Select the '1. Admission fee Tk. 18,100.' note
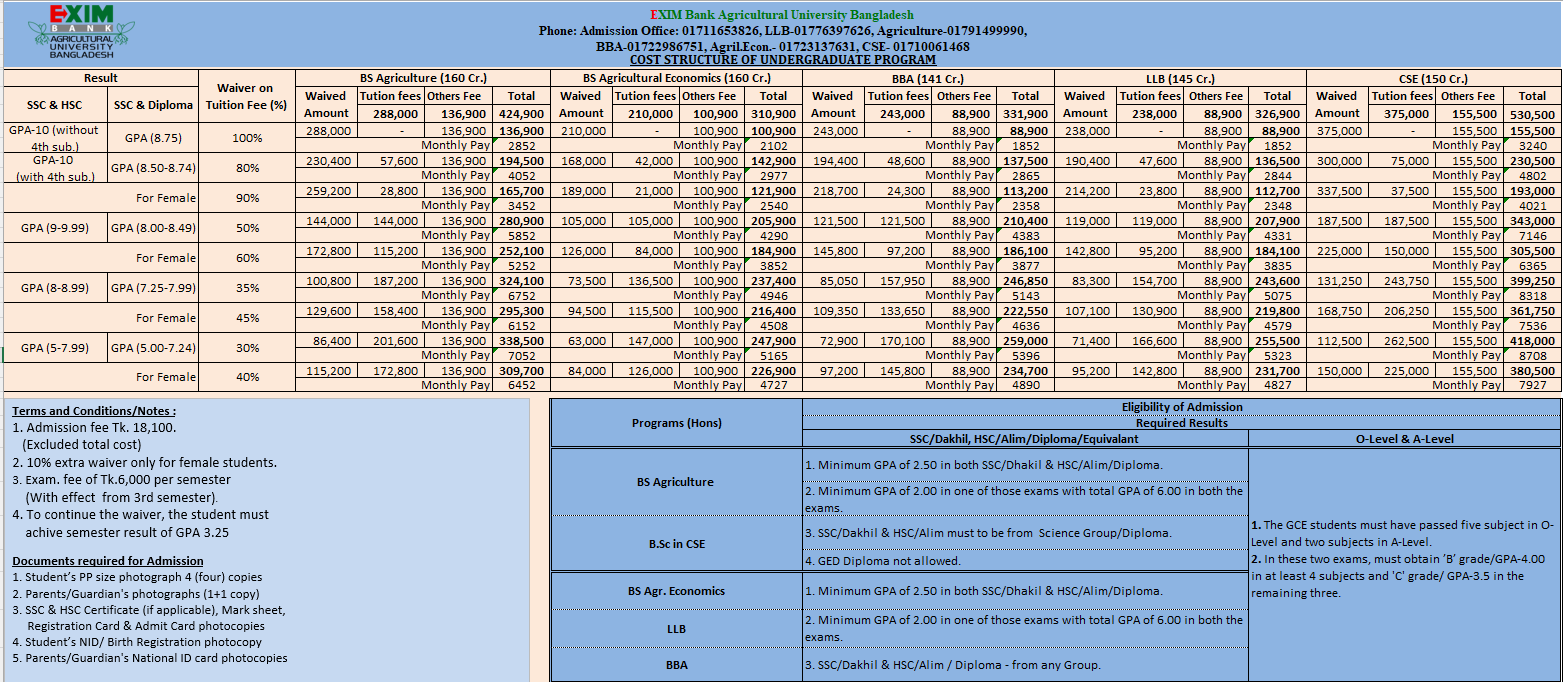Viewport: 1563px width, 682px height. pos(94,427)
